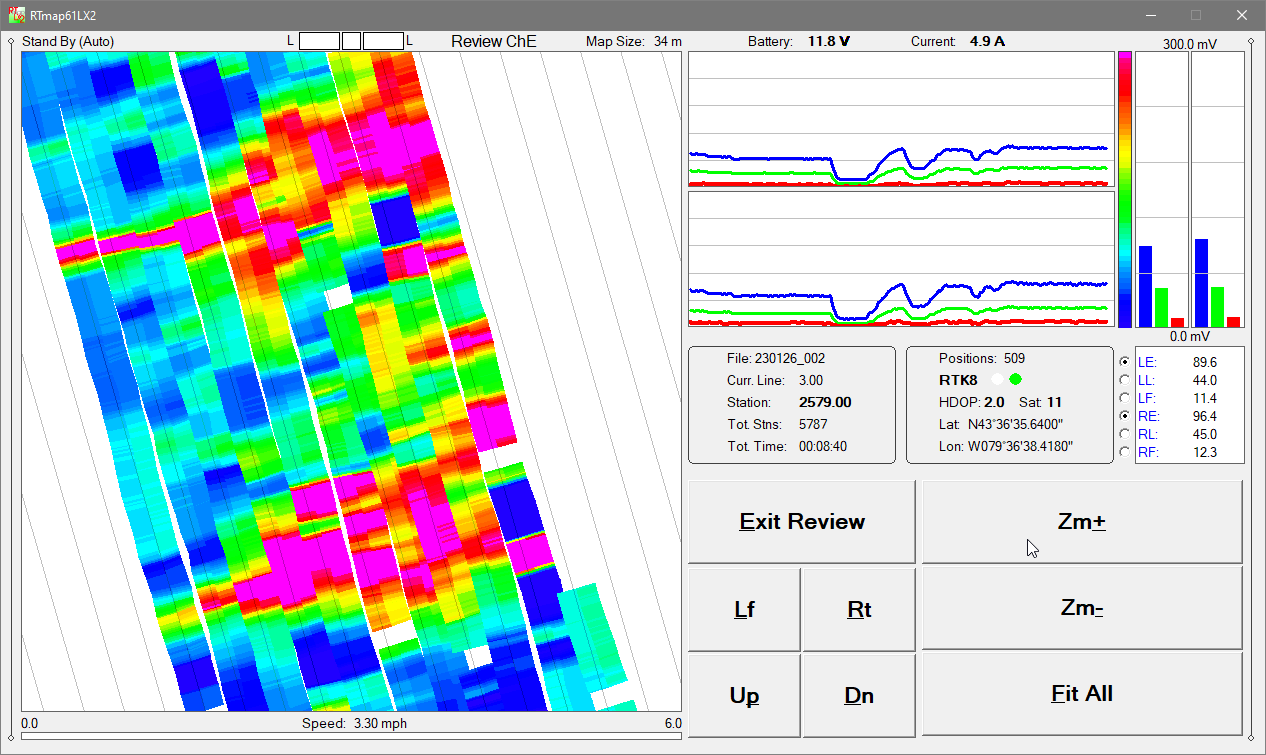Pan the map left with Lf

click(x=744, y=610)
